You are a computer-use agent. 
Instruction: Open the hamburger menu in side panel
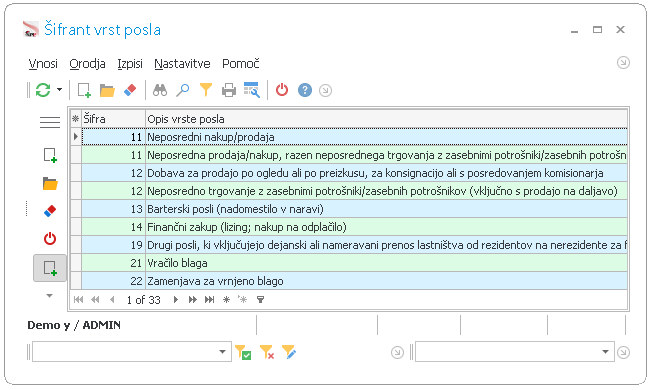click(x=50, y=122)
